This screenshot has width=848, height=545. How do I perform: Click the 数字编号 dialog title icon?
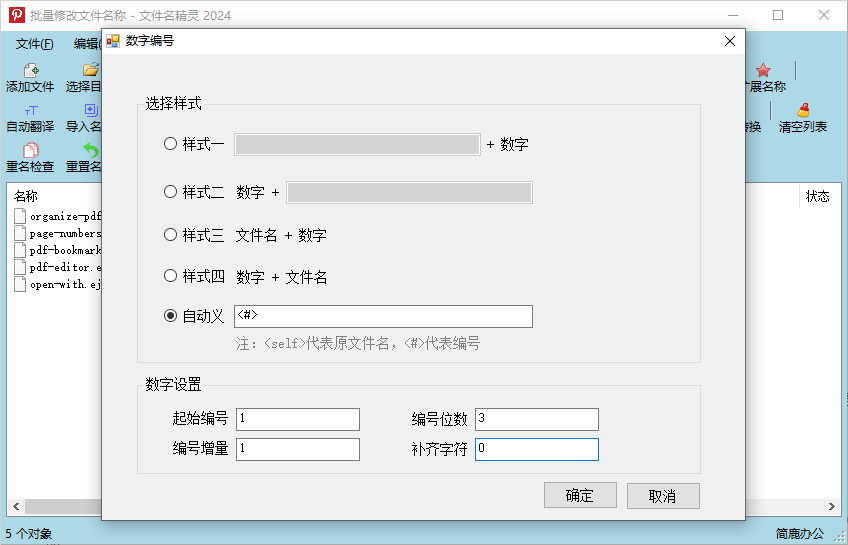coord(112,41)
